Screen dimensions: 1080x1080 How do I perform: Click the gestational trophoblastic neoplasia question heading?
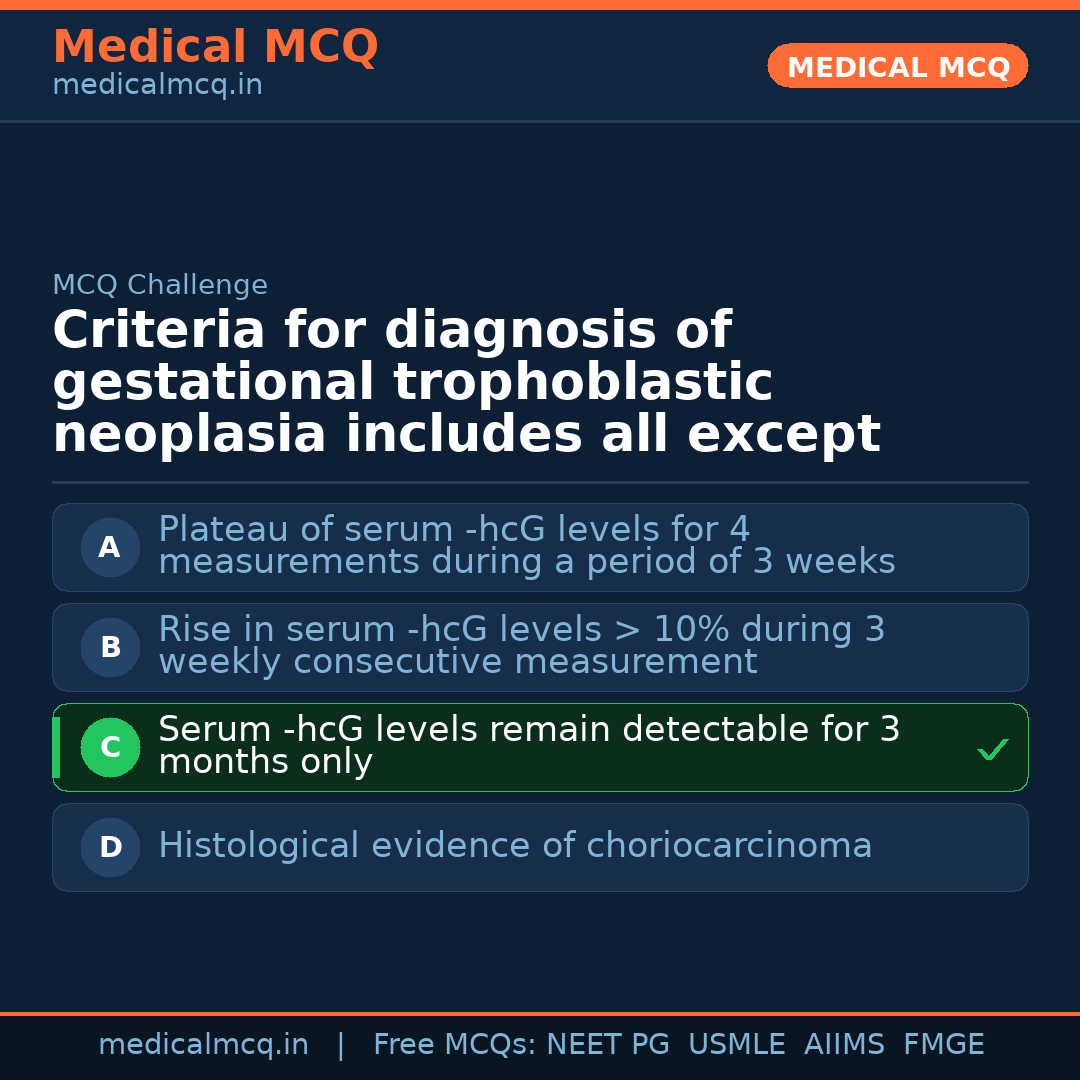point(466,382)
